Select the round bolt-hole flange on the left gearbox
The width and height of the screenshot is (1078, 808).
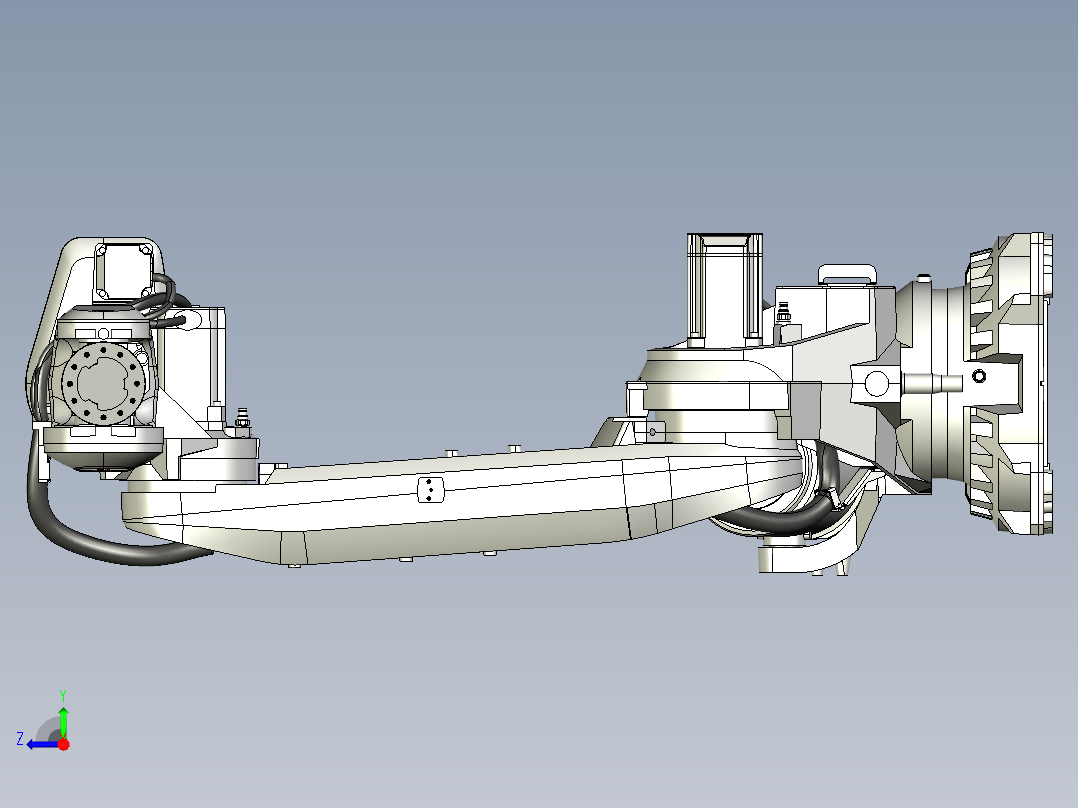(x=103, y=382)
